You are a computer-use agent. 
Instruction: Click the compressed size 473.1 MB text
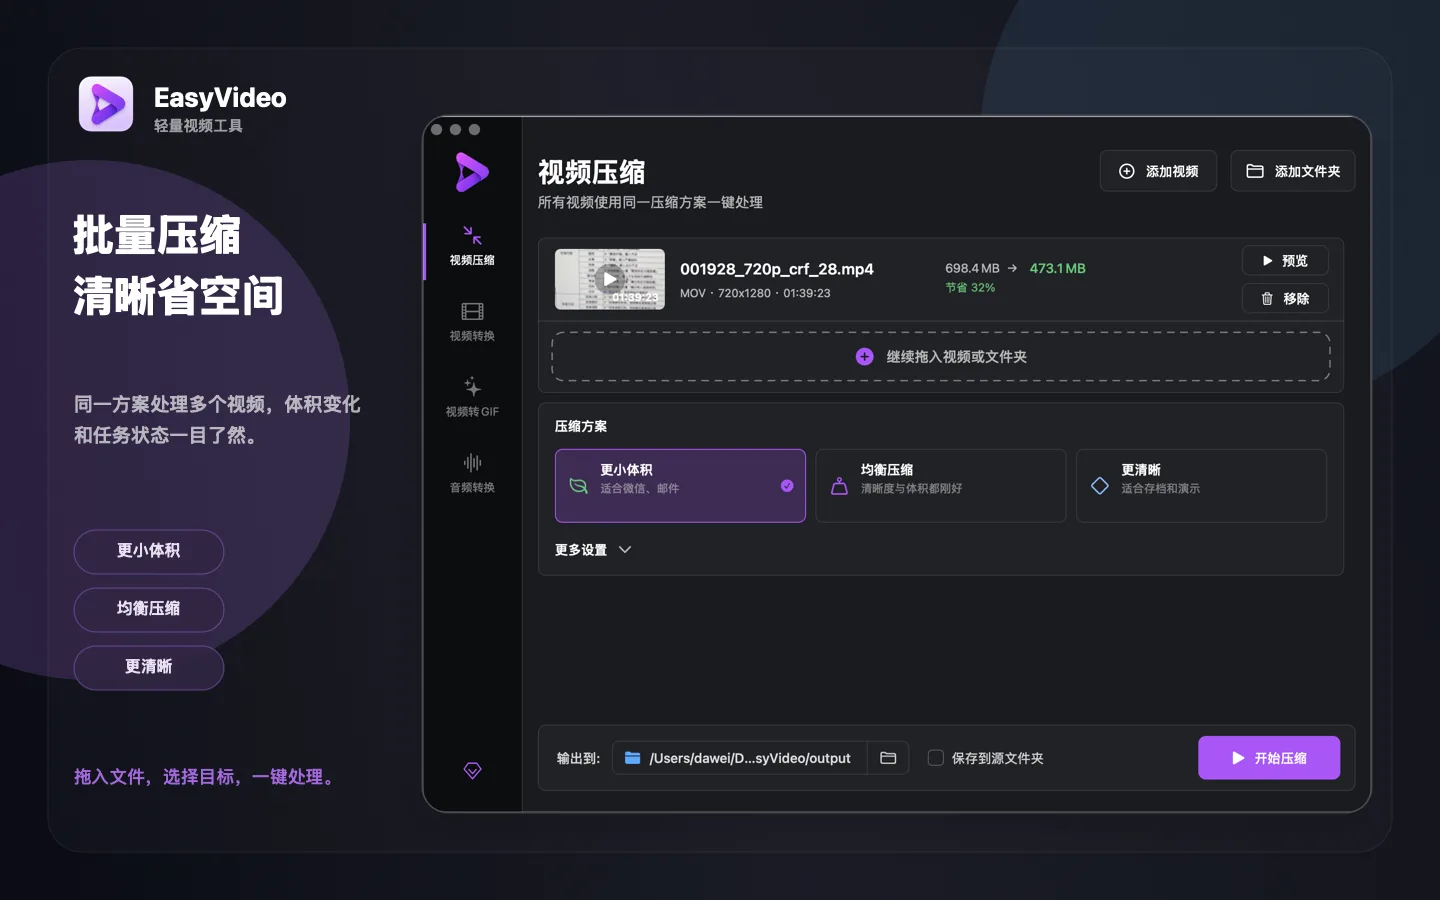(1058, 268)
